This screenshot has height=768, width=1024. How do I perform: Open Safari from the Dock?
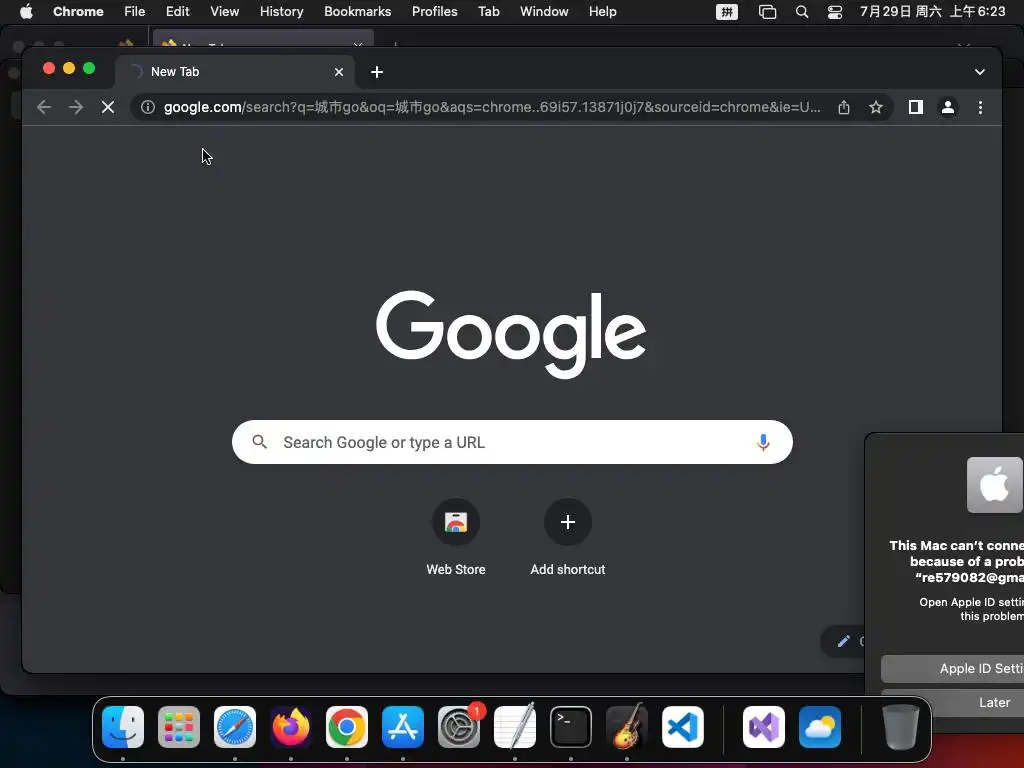[x=235, y=727]
